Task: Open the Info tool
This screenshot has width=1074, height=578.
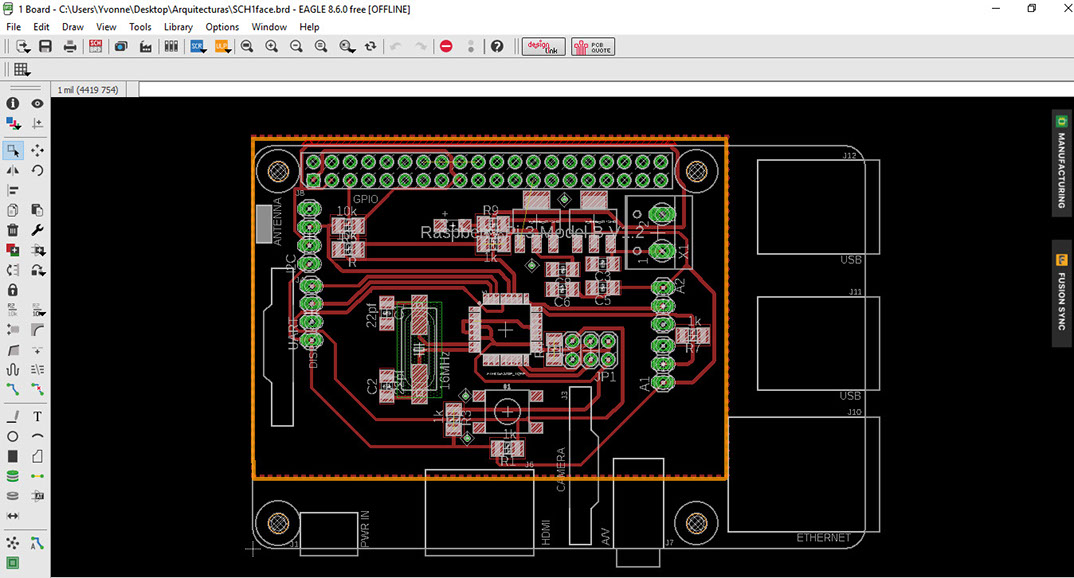Action: click(x=12, y=103)
